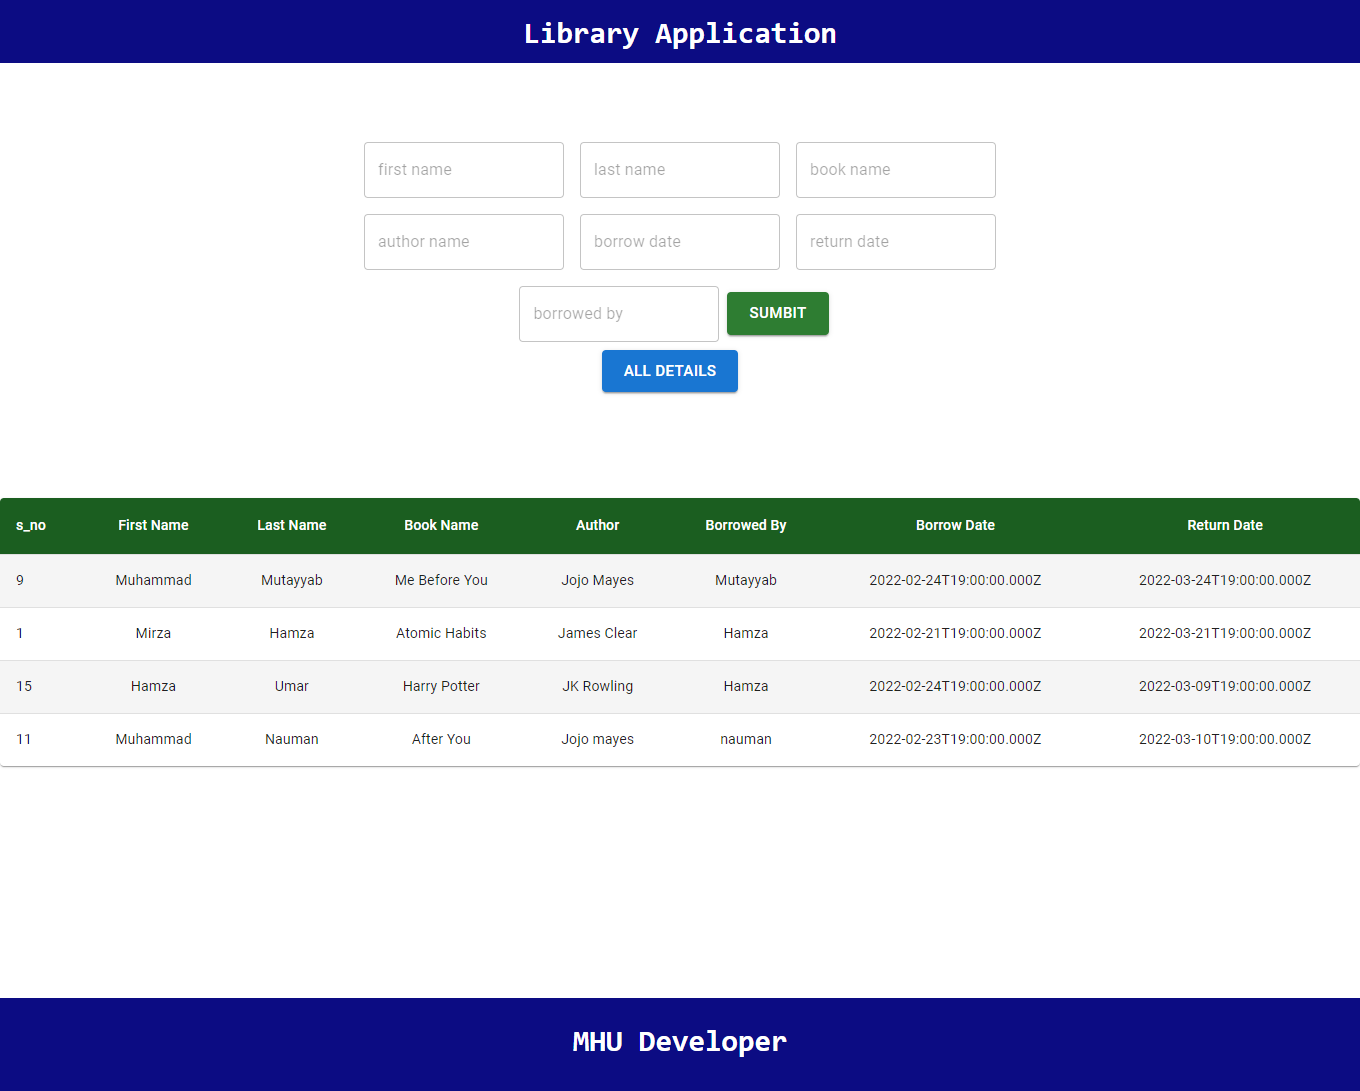Click the author name input field
The image size is (1360, 1091).
click(x=464, y=242)
